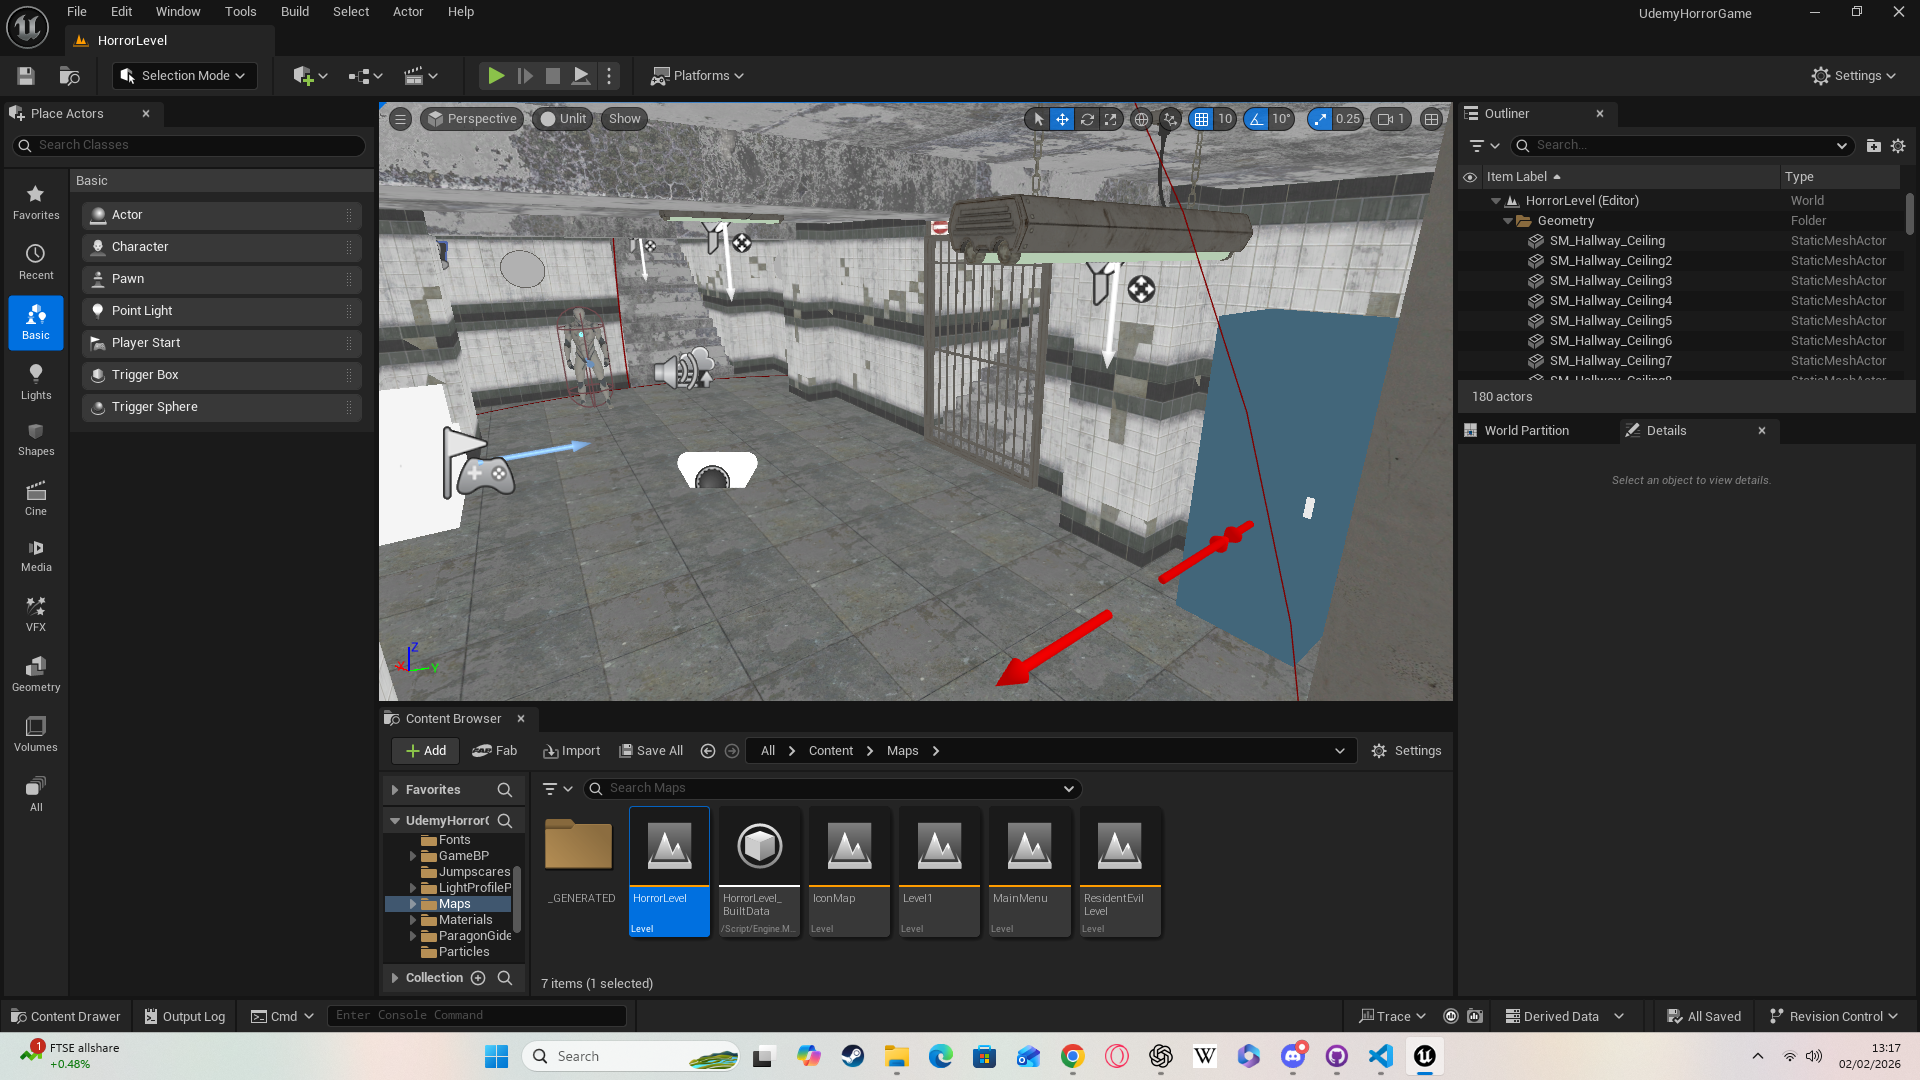
Task: Open the VFX category in Place Actors
Action: tap(36, 614)
